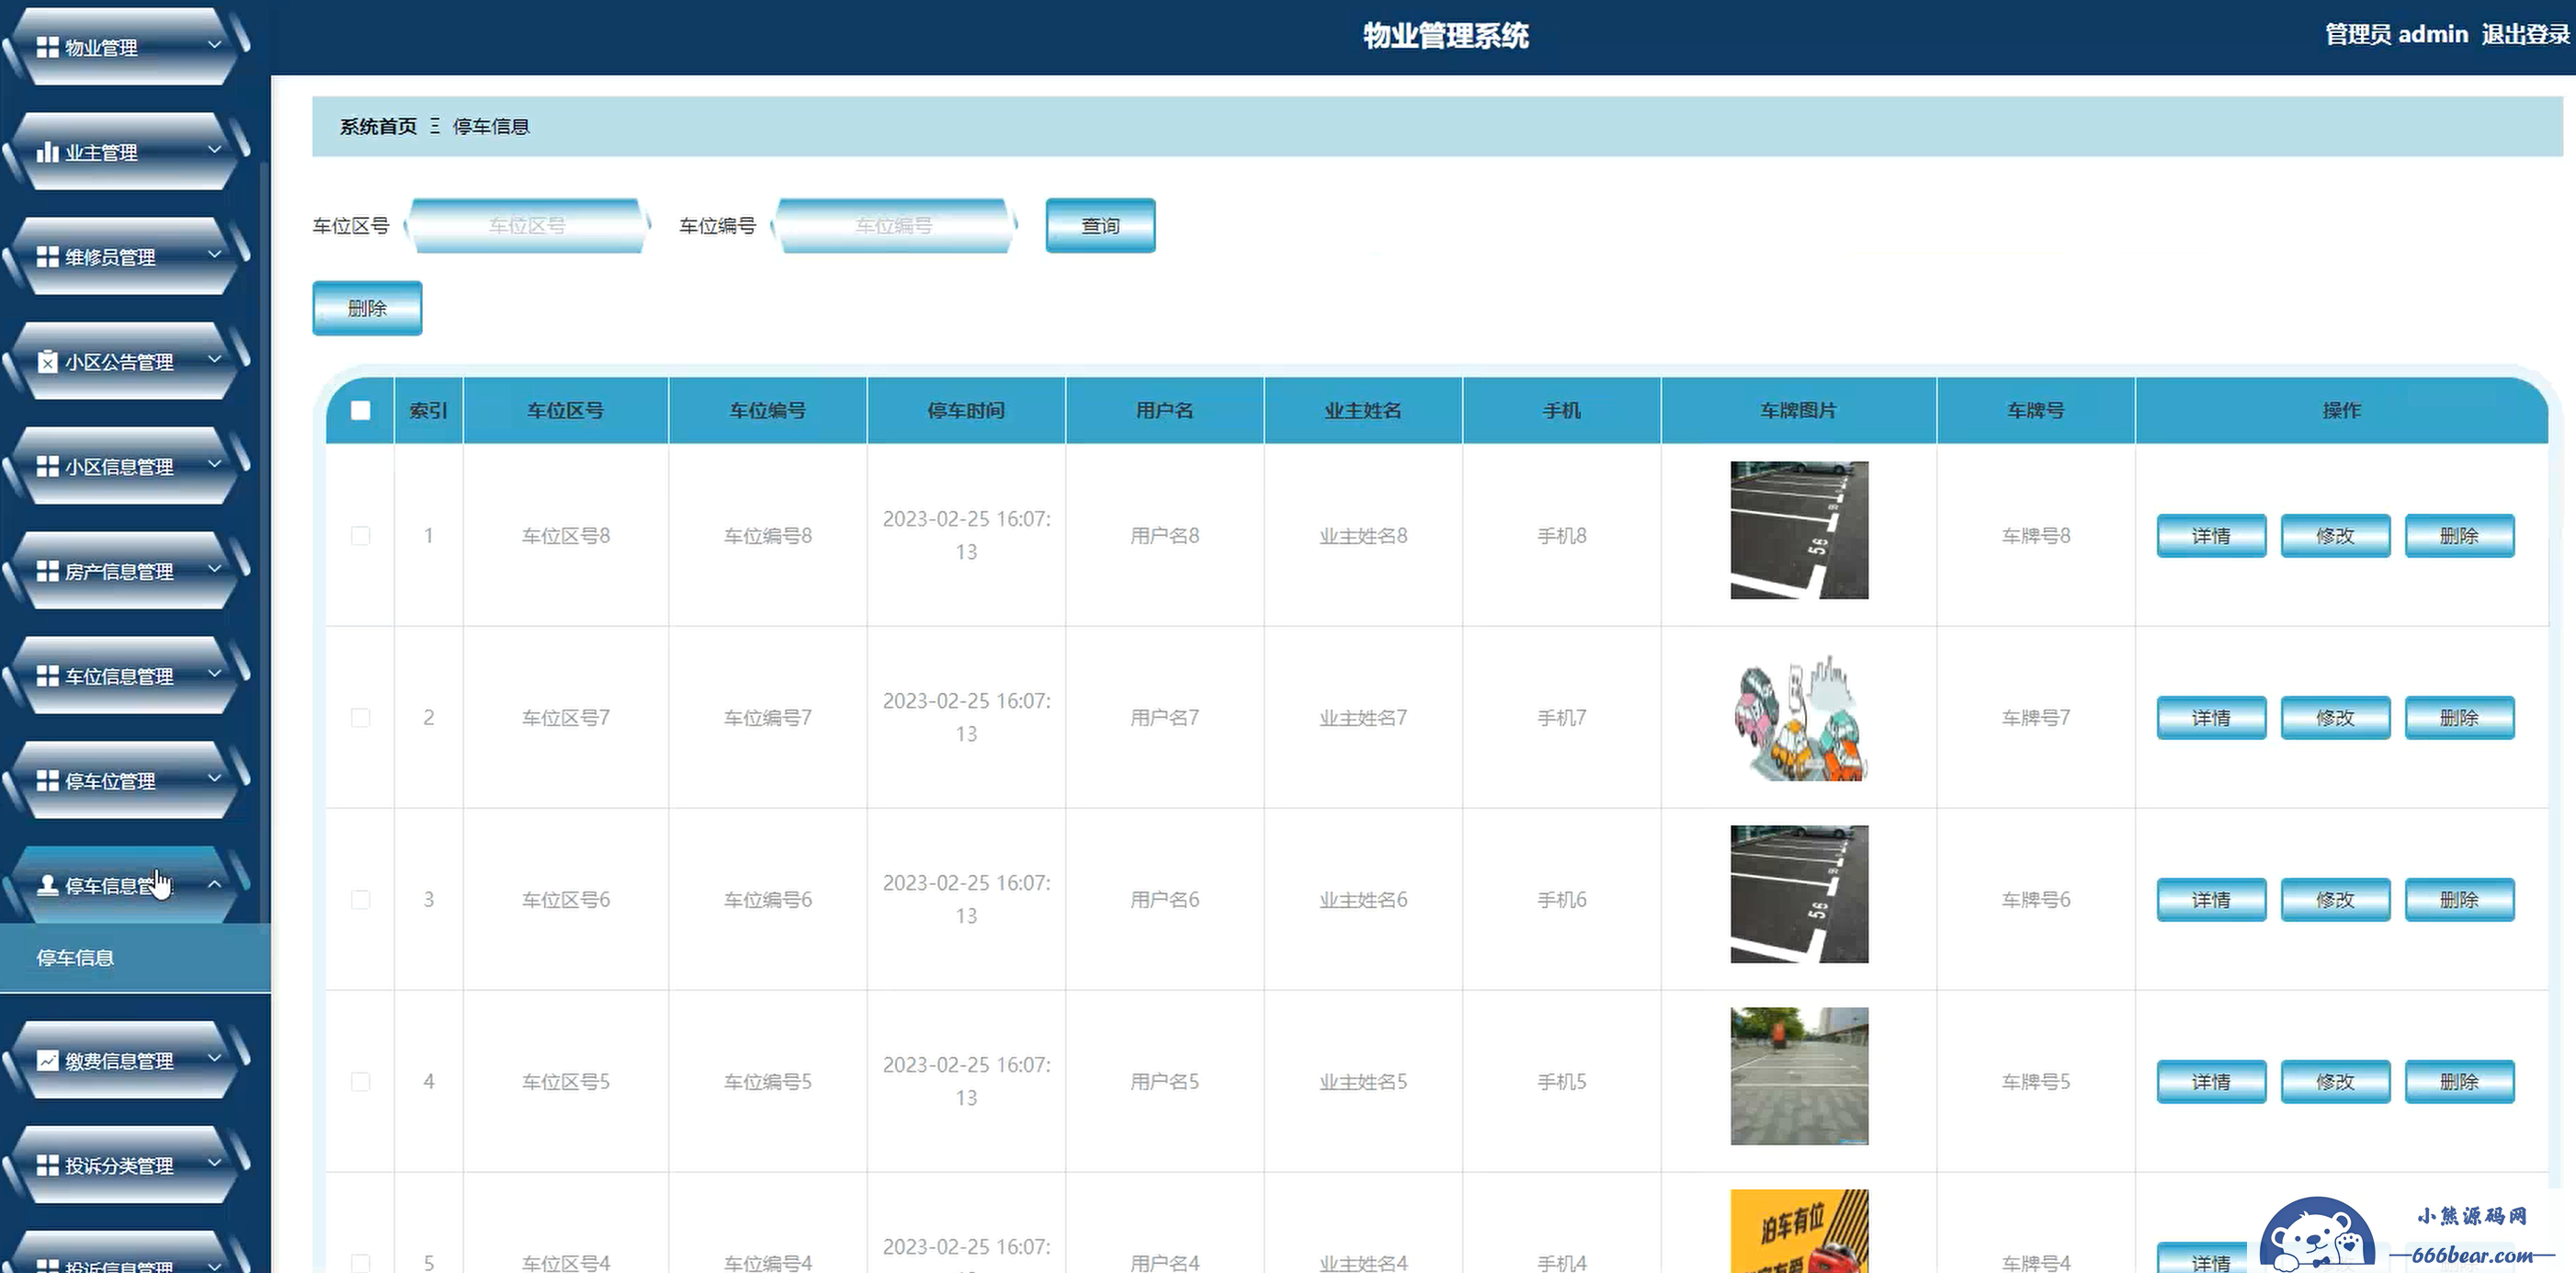Image resolution: width=2576 pixels, height=1273 pixels.
Task: Click the grid icon beside 房产信息管理
Action: tap(47, 571)
